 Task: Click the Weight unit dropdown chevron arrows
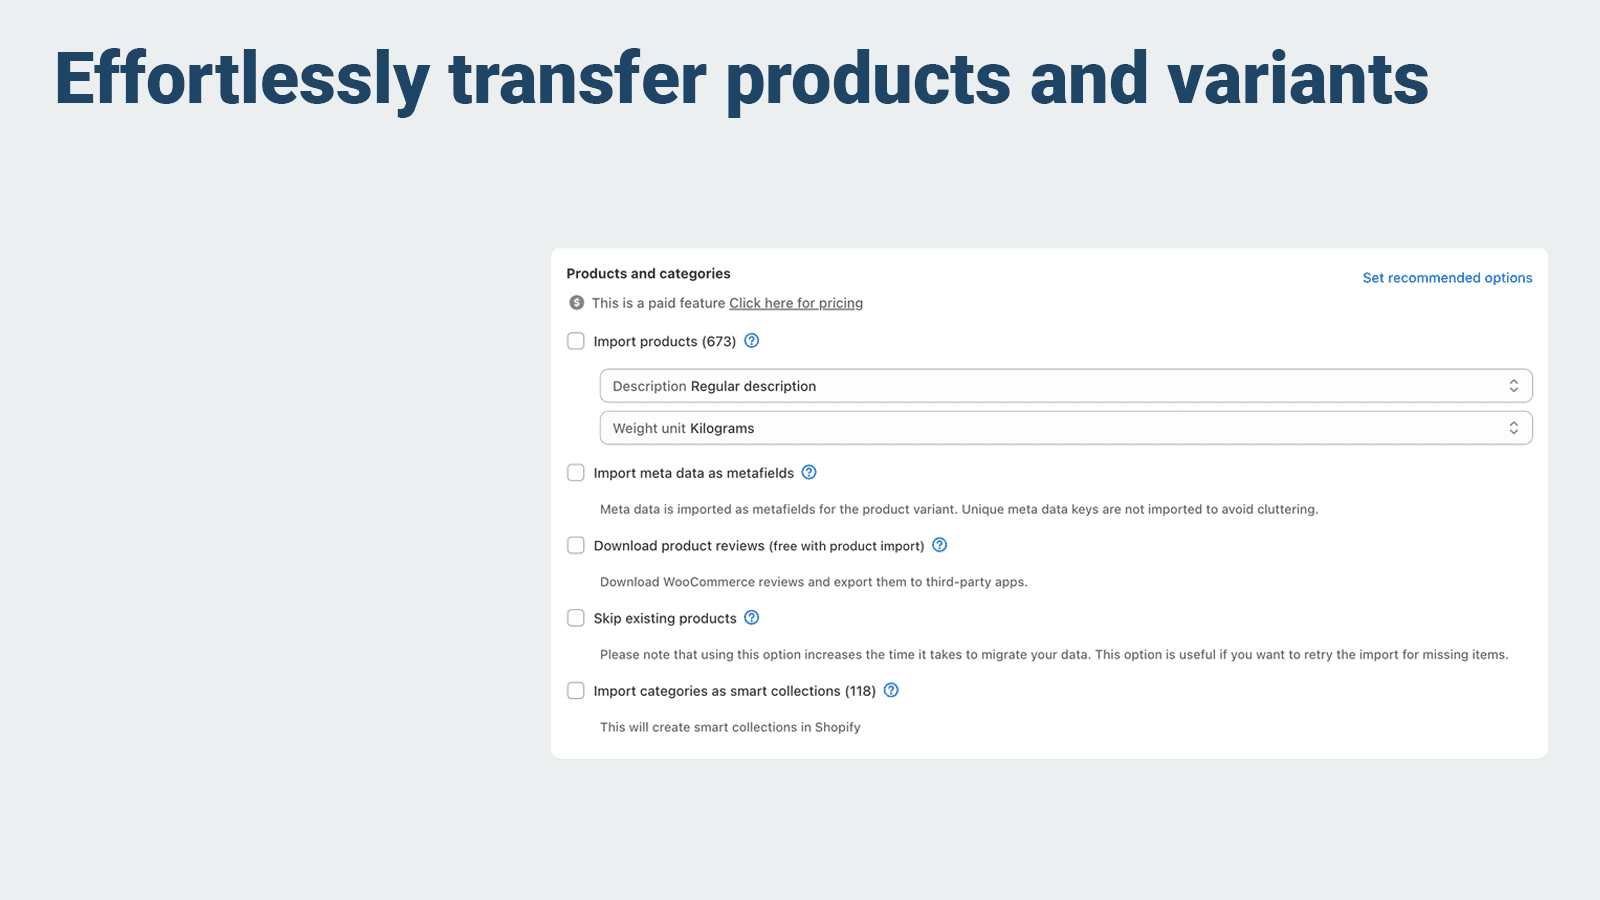point(1513,428)
